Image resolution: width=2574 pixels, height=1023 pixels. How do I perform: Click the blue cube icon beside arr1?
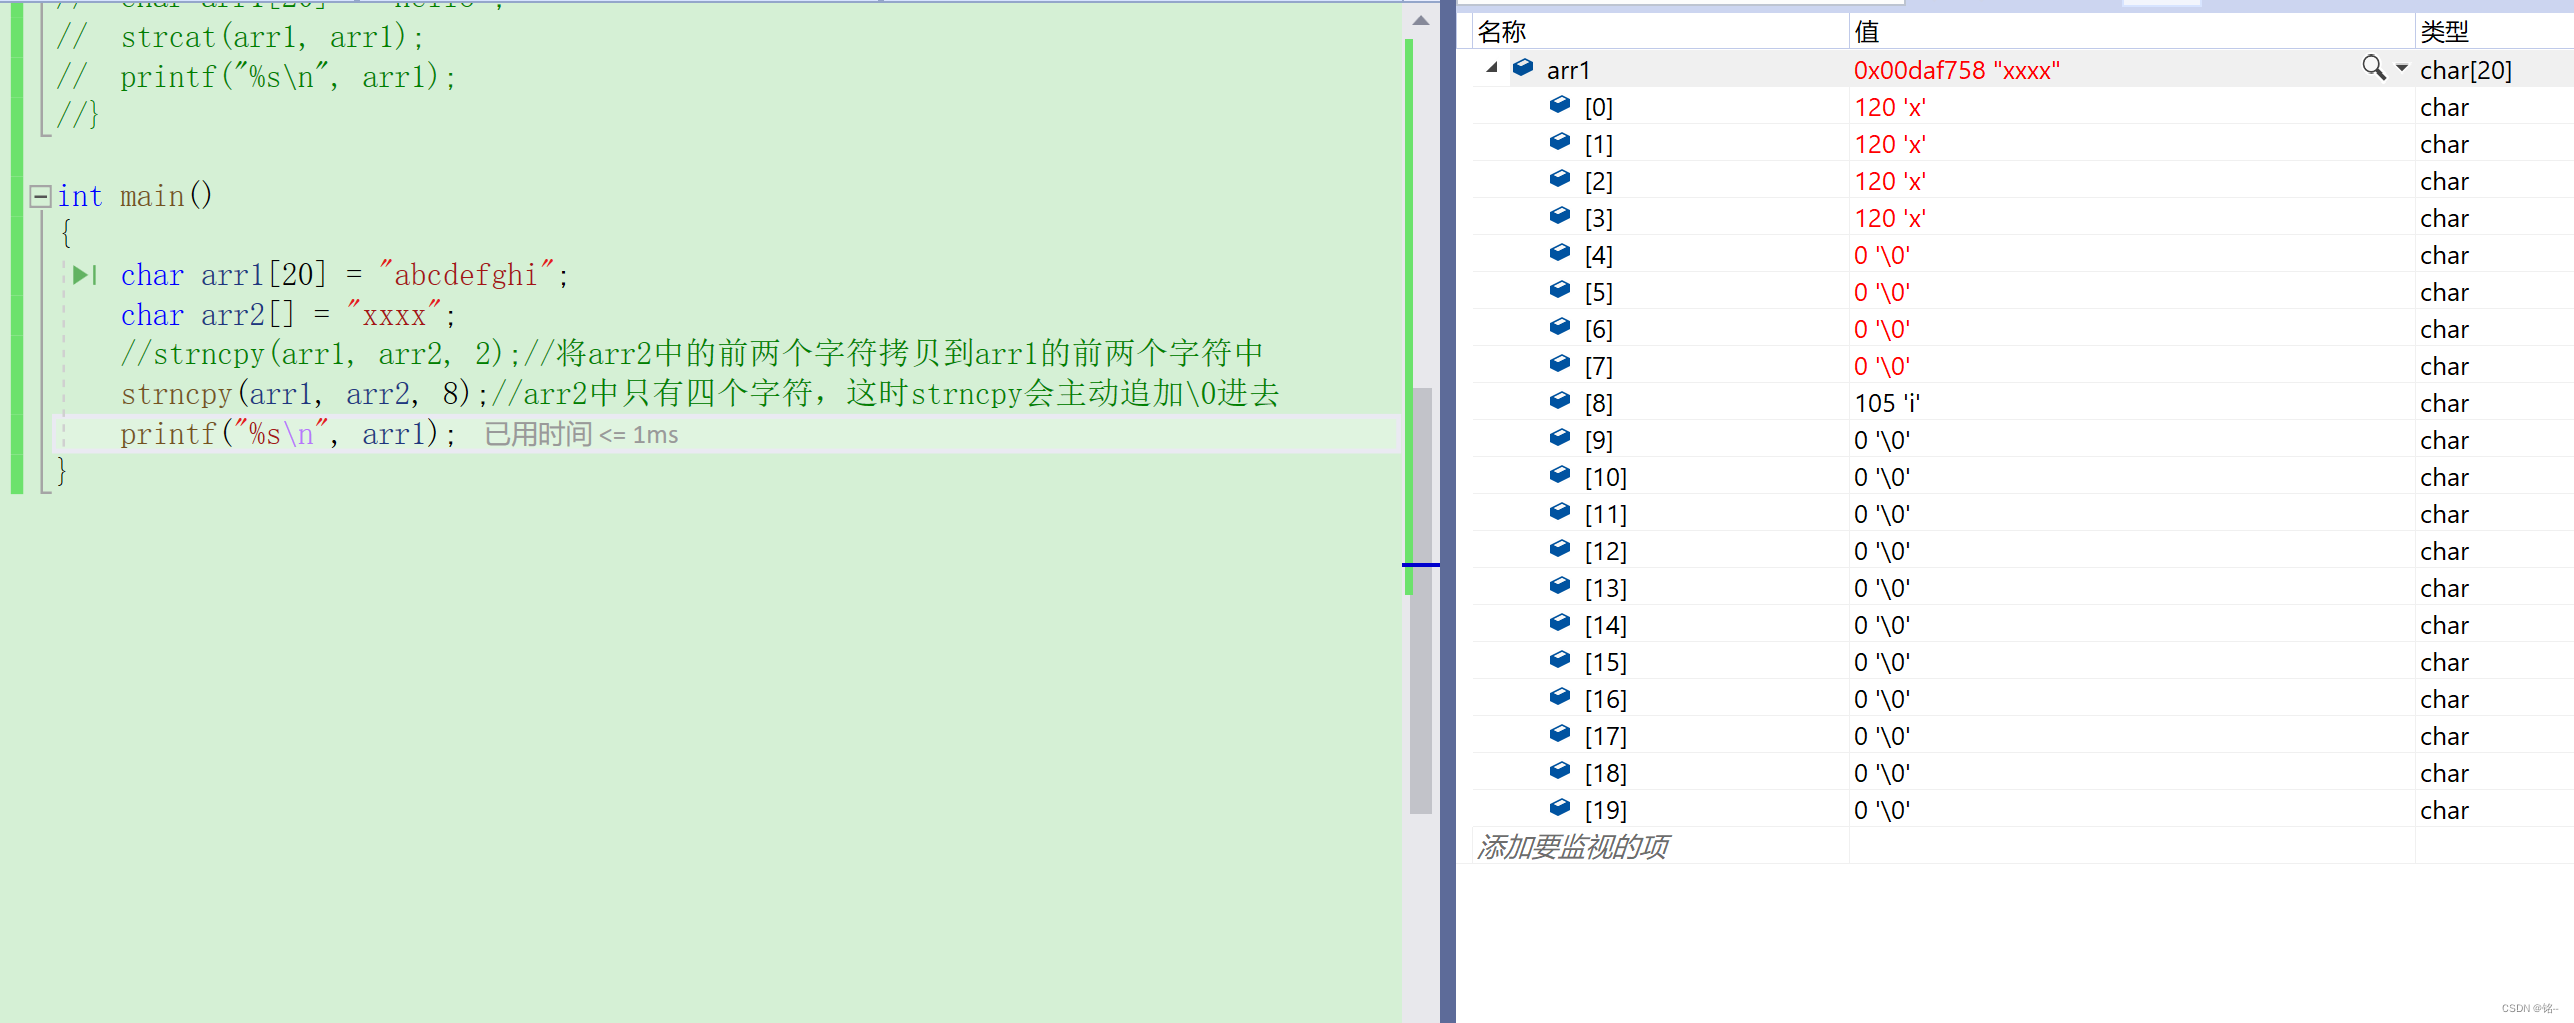[x=1523, y=68]
